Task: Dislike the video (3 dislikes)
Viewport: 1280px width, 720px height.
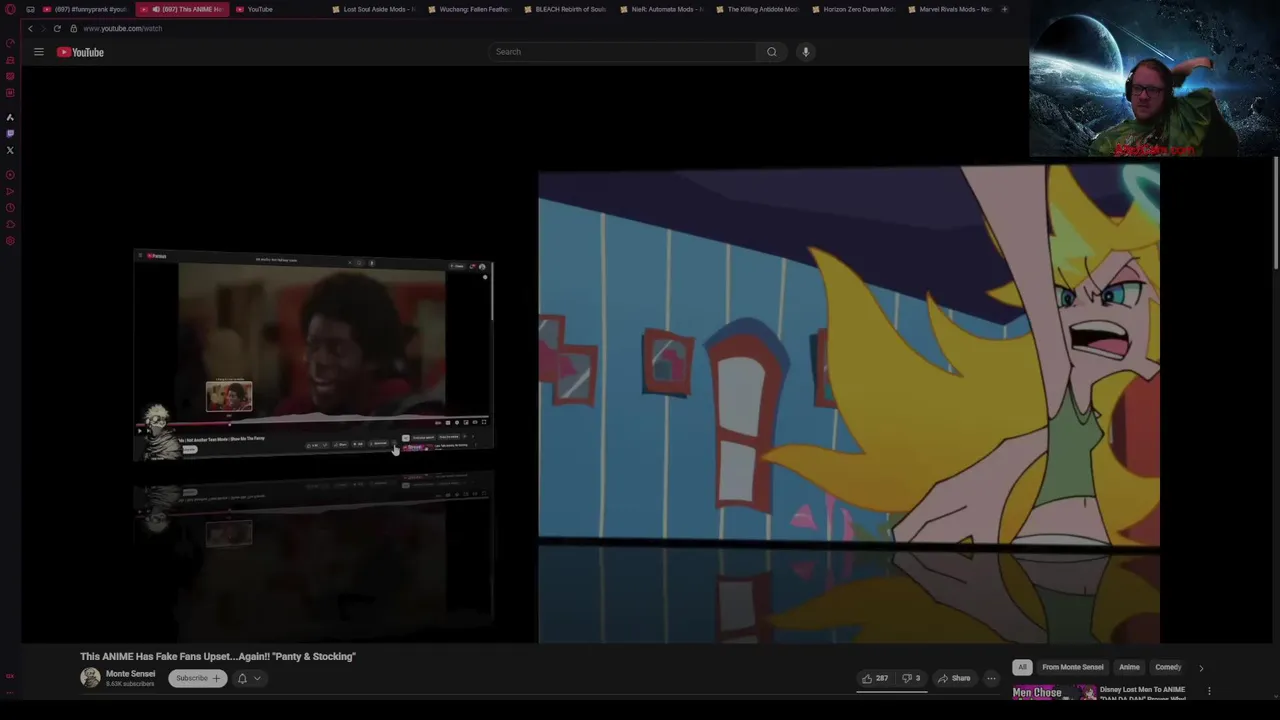Action: 911,678
